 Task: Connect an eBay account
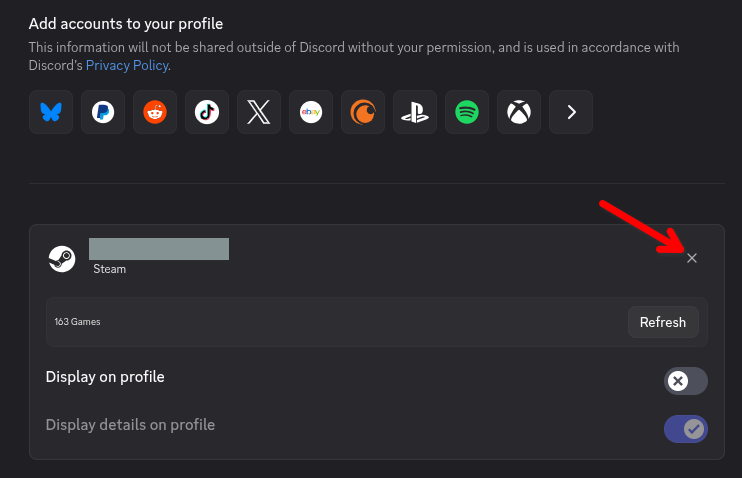click(311, 112)
